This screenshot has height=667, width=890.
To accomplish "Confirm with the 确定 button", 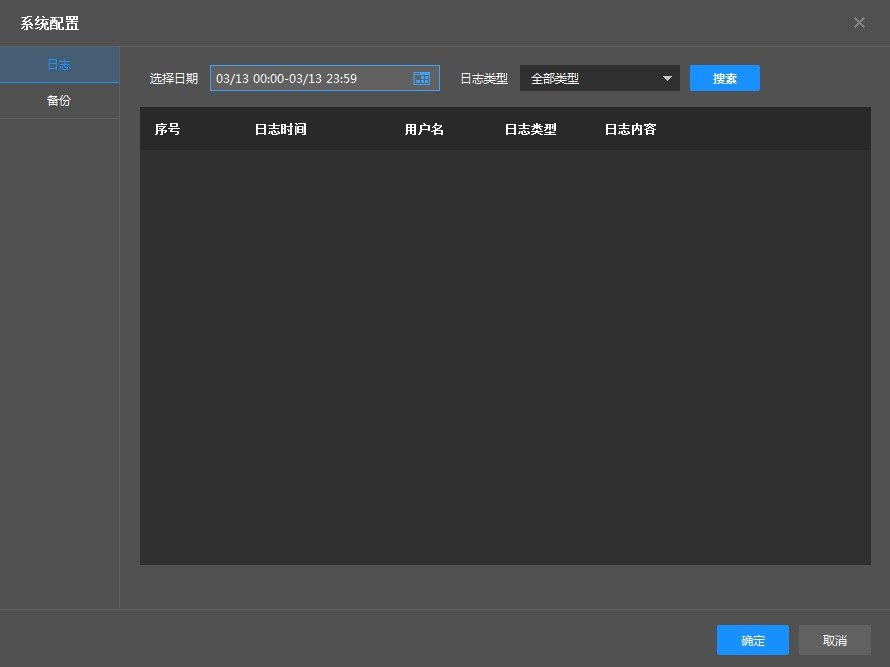I will (752, 640).
